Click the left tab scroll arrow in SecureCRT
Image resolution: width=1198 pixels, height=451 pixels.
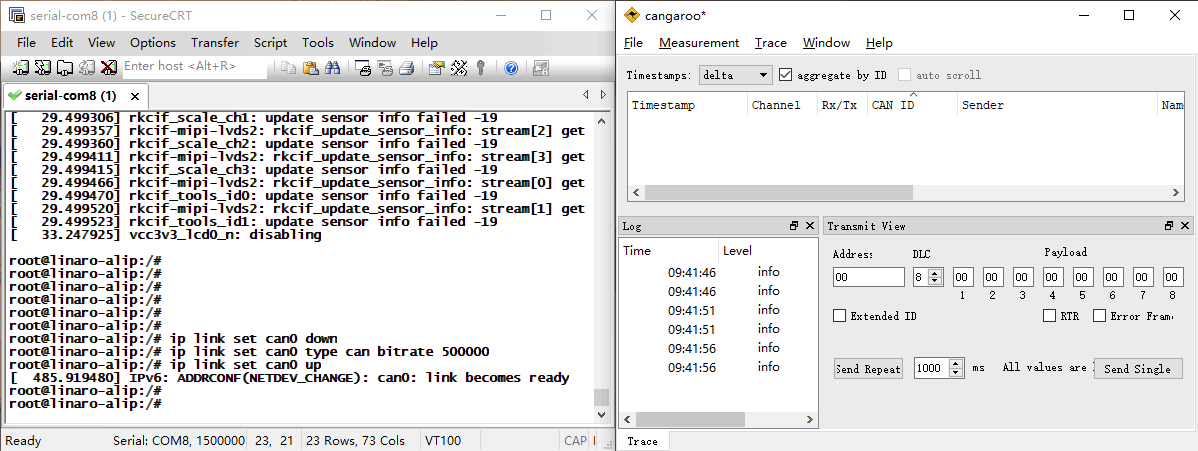585,95
